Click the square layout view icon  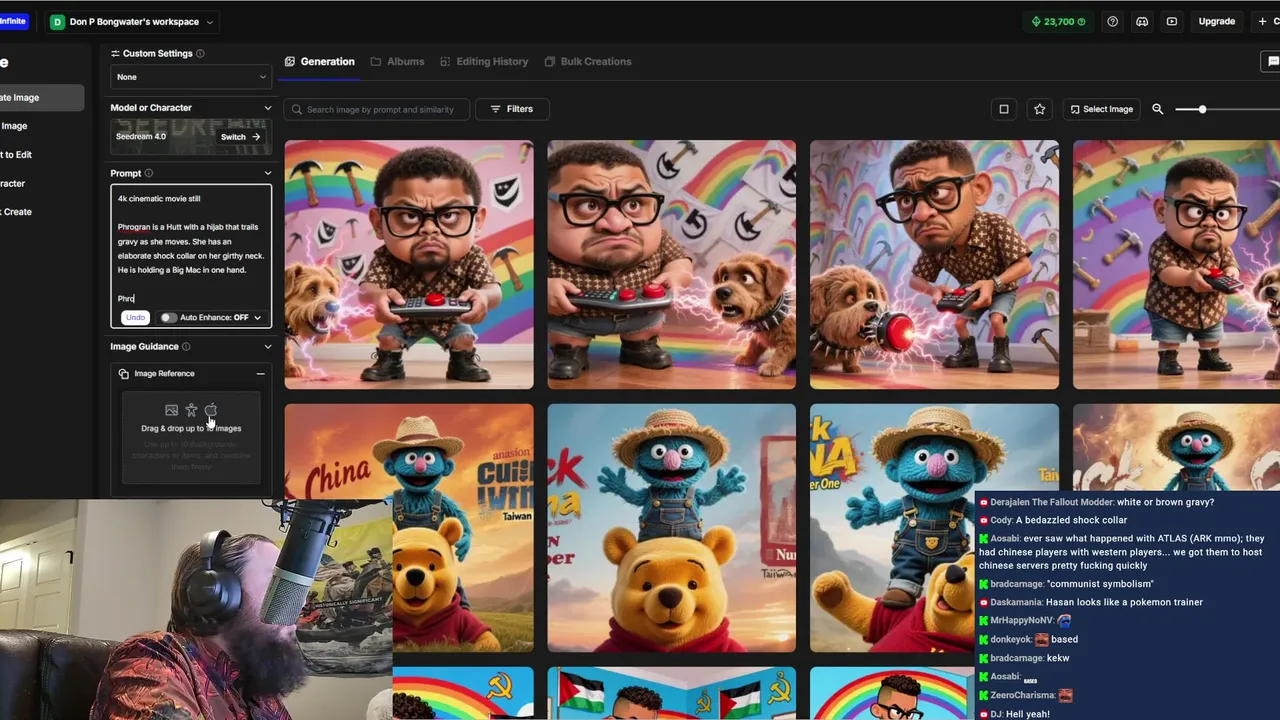pyautogui.click(x=1004, y=109)
